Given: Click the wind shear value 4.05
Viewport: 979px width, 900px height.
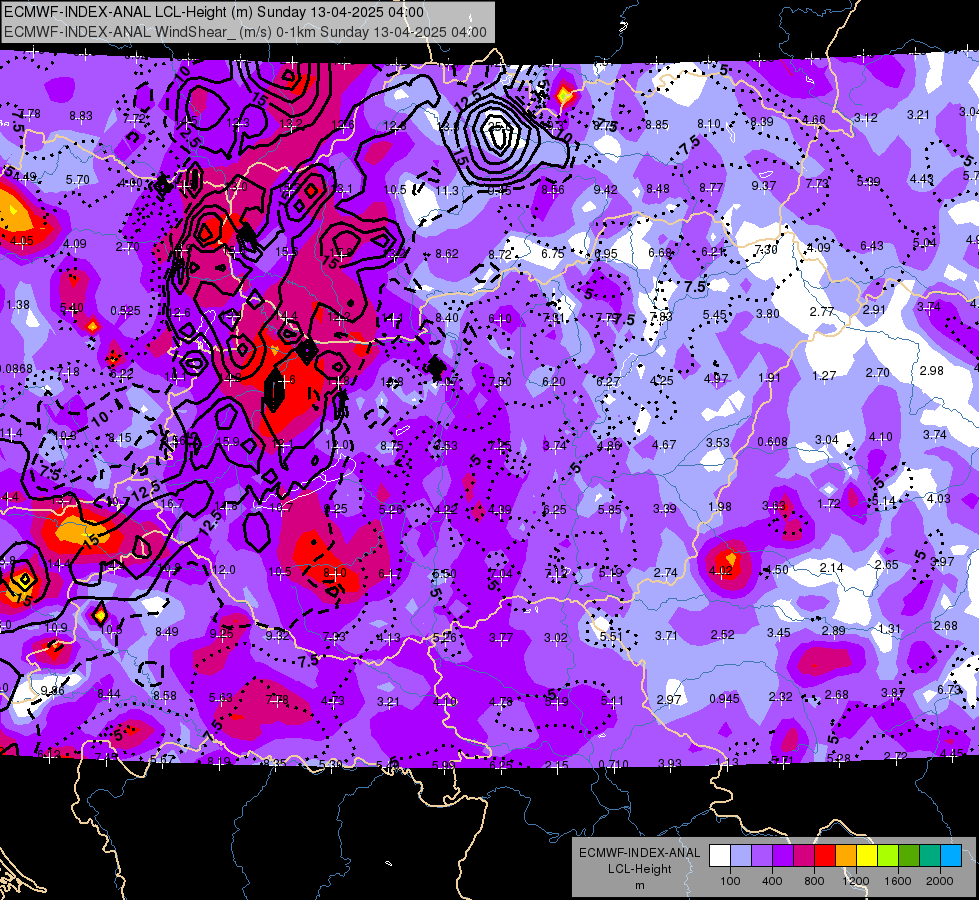Looking at the screenshot, I should [x=22, y=240].
